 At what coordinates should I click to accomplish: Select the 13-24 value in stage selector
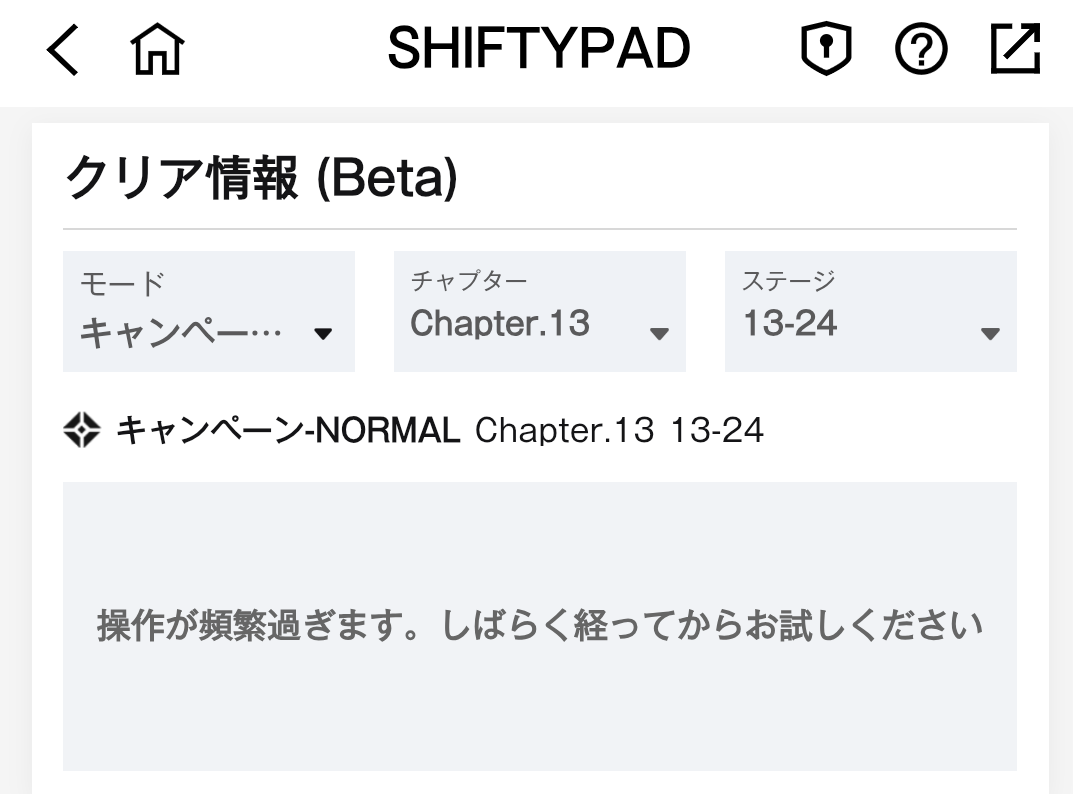[790, 323]
